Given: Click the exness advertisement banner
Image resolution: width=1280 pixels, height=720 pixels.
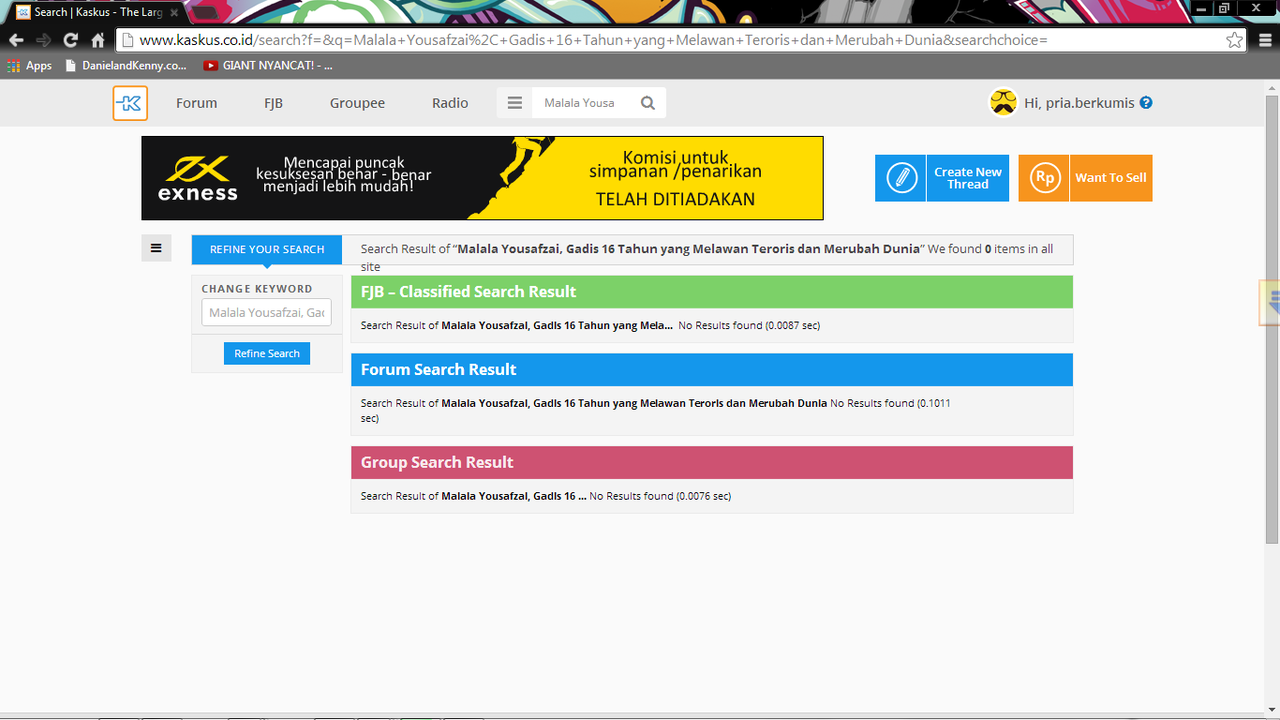Looking at the screenshot, I should pos(482,178).
